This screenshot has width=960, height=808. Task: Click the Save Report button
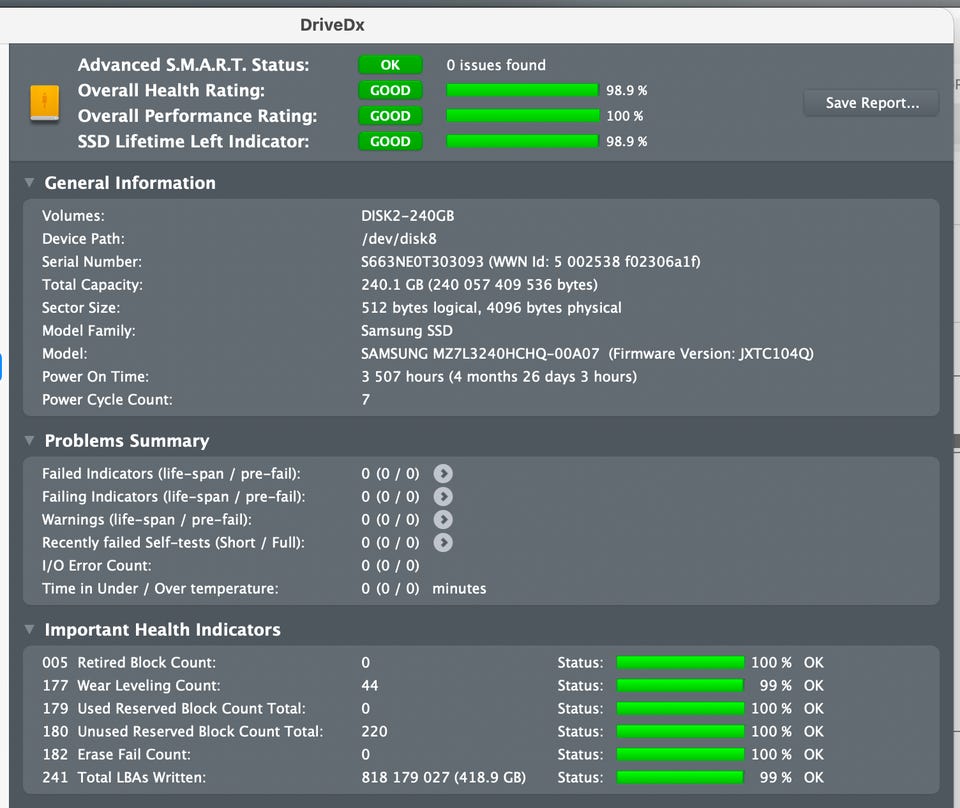871,103
